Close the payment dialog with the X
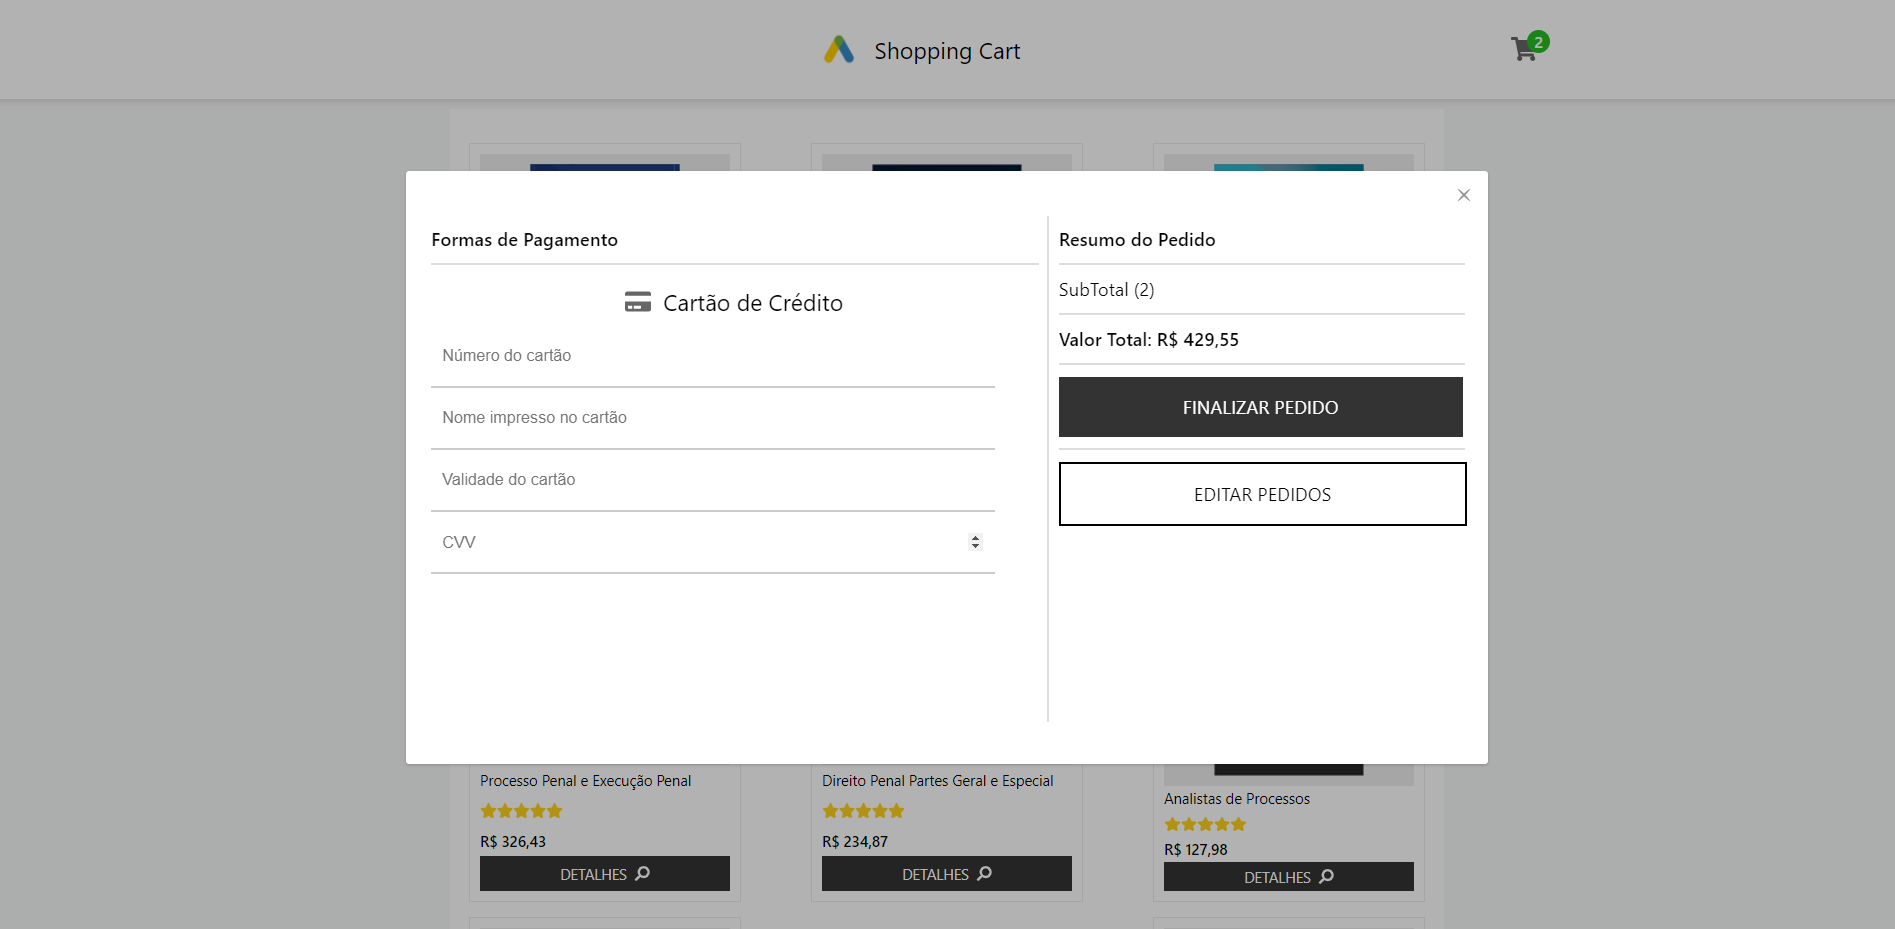This screenshot has width=1895, height=929. tap(1463, 195)
